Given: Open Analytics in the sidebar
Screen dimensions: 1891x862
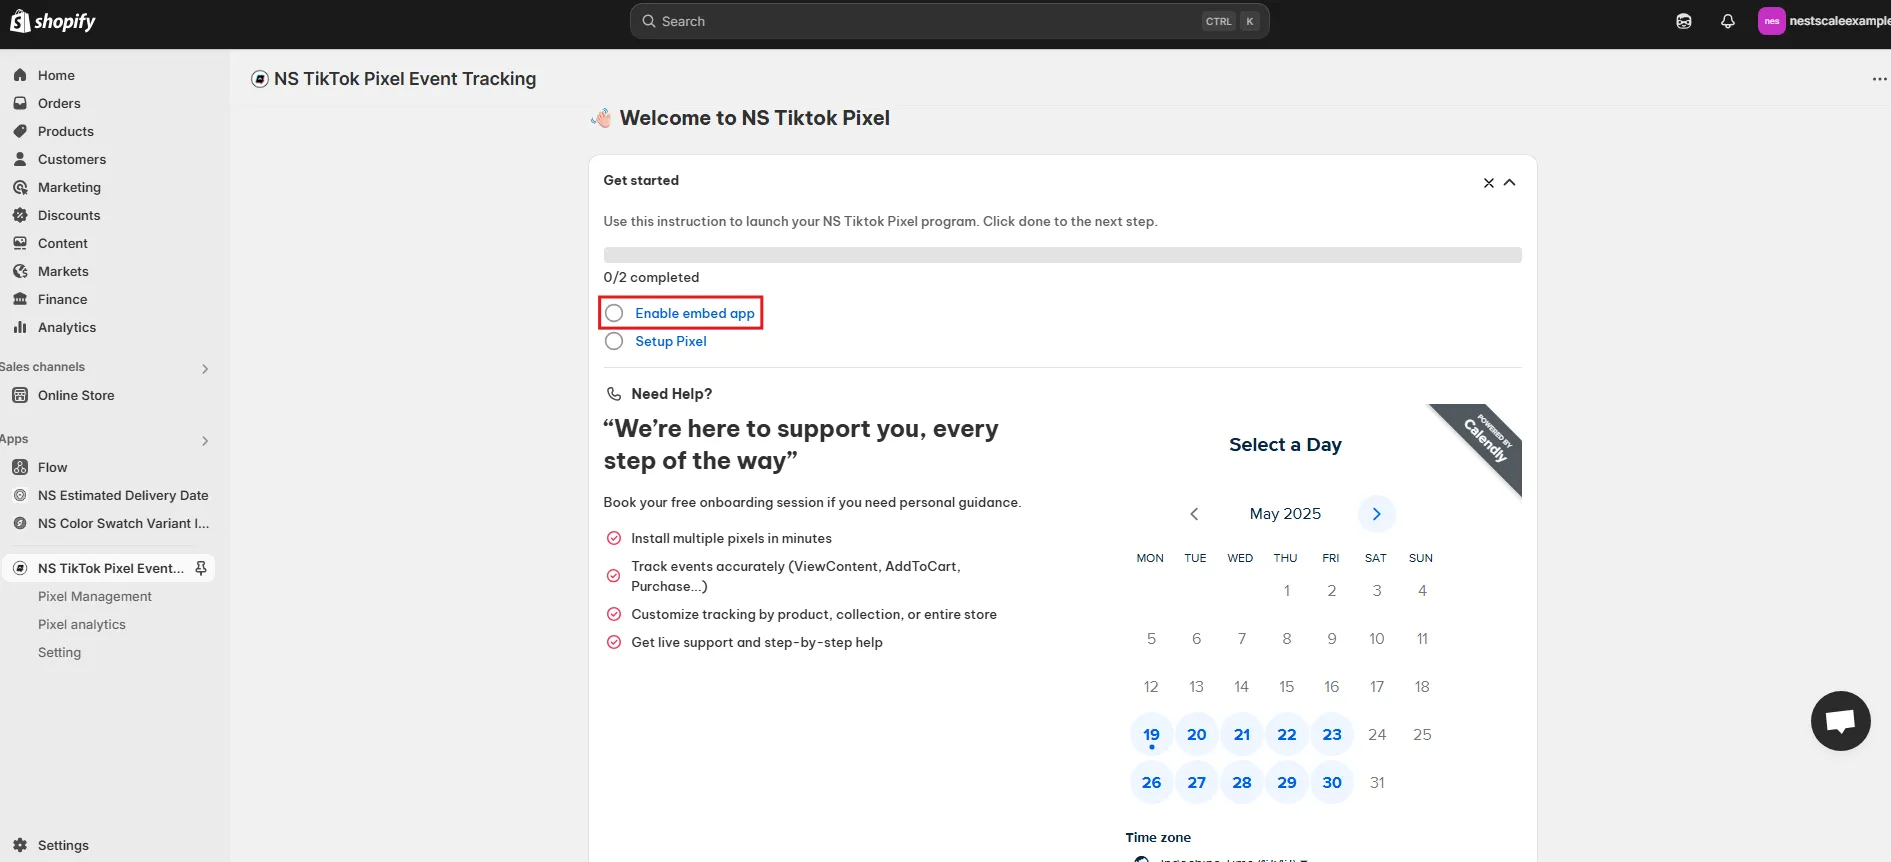Looking at the screenshot, I should (x=67, y=327).
